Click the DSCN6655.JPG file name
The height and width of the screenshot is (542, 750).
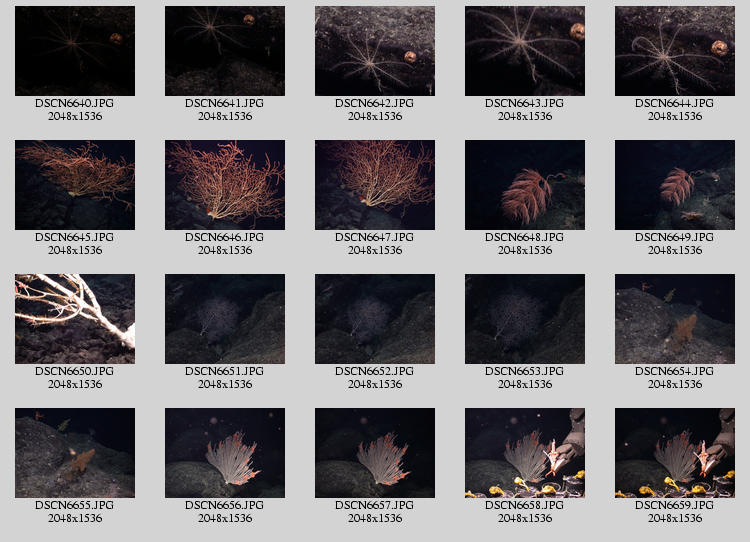click(x=75, y=505)
